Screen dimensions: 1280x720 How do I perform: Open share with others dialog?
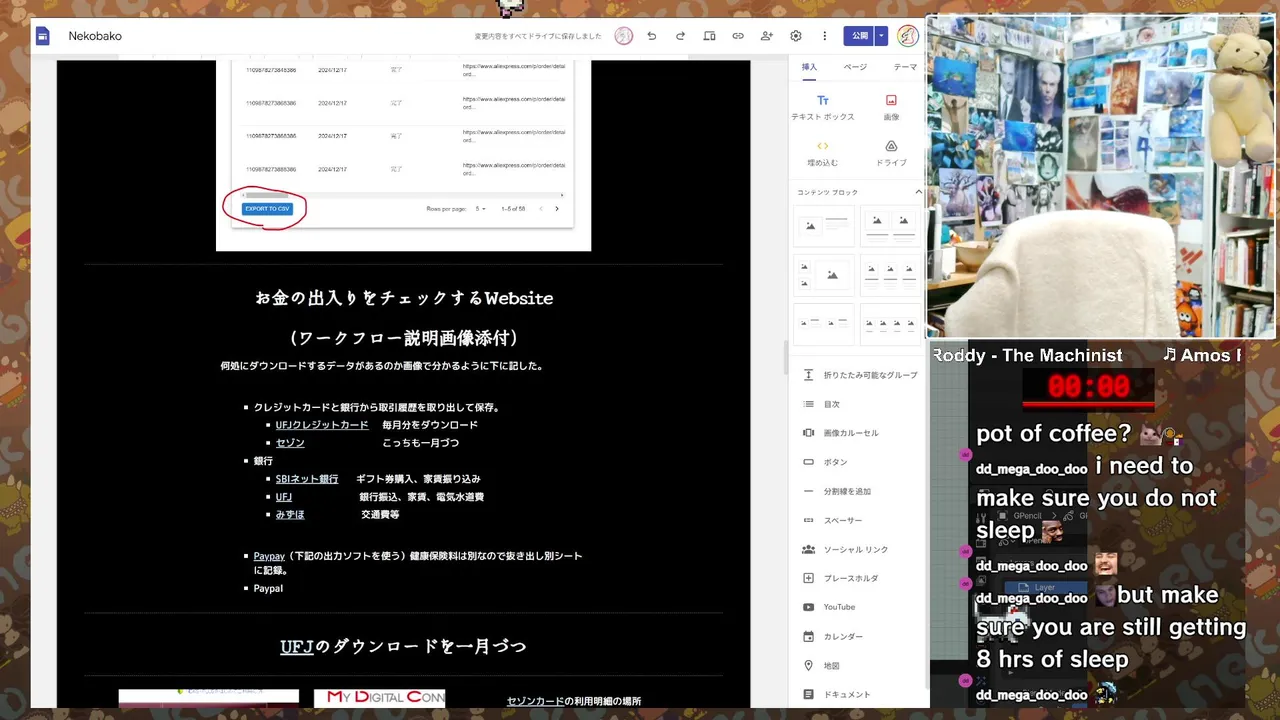click(767, 36)
